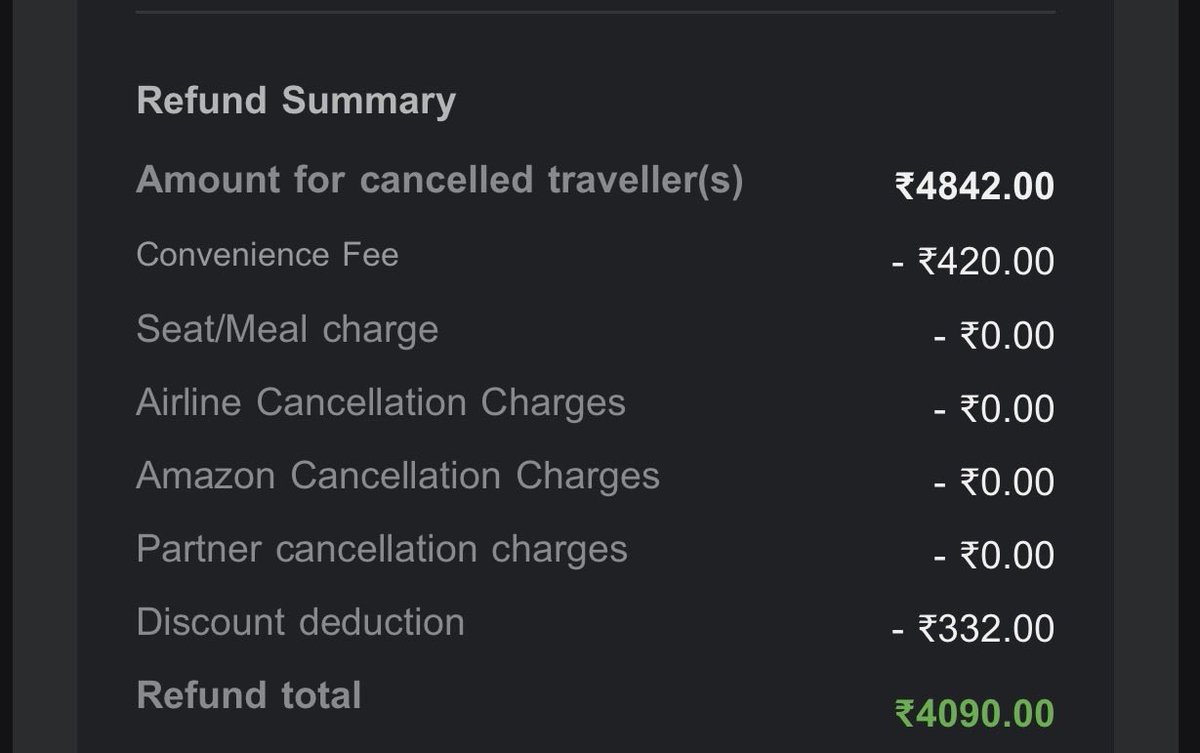Select the ₹4842.00 cancelled amount
The width and height of the screenshot is (1200, 753).
point(974,187)
